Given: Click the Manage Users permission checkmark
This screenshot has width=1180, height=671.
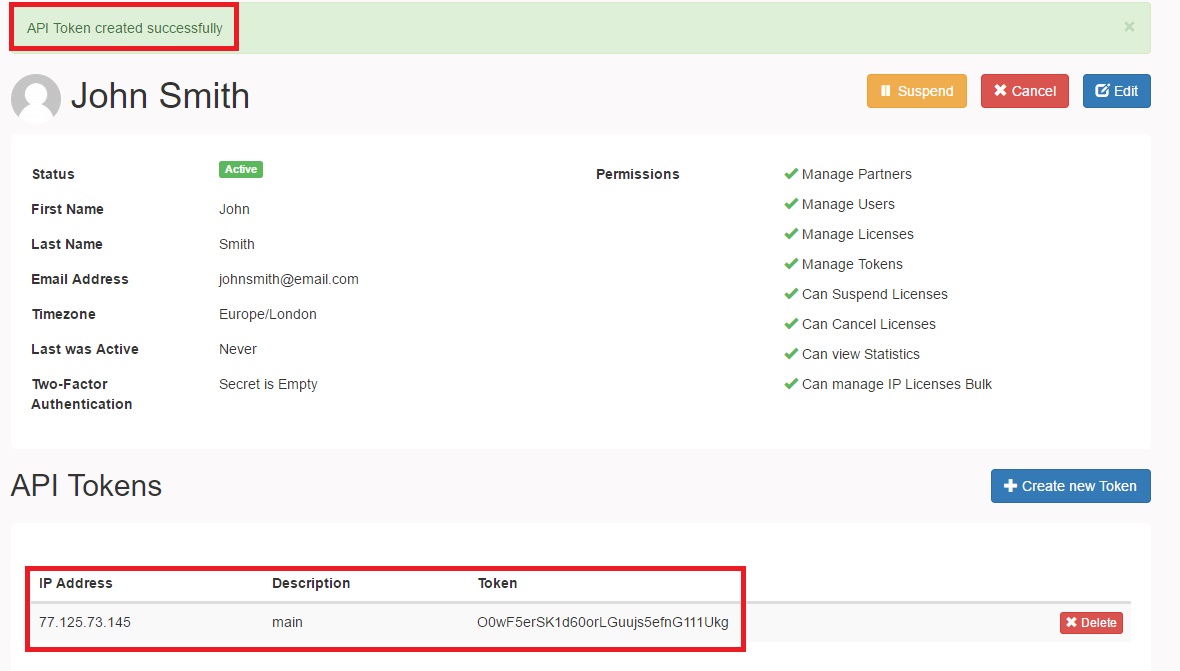Looking at the screenshot, I should coord(791,204).
